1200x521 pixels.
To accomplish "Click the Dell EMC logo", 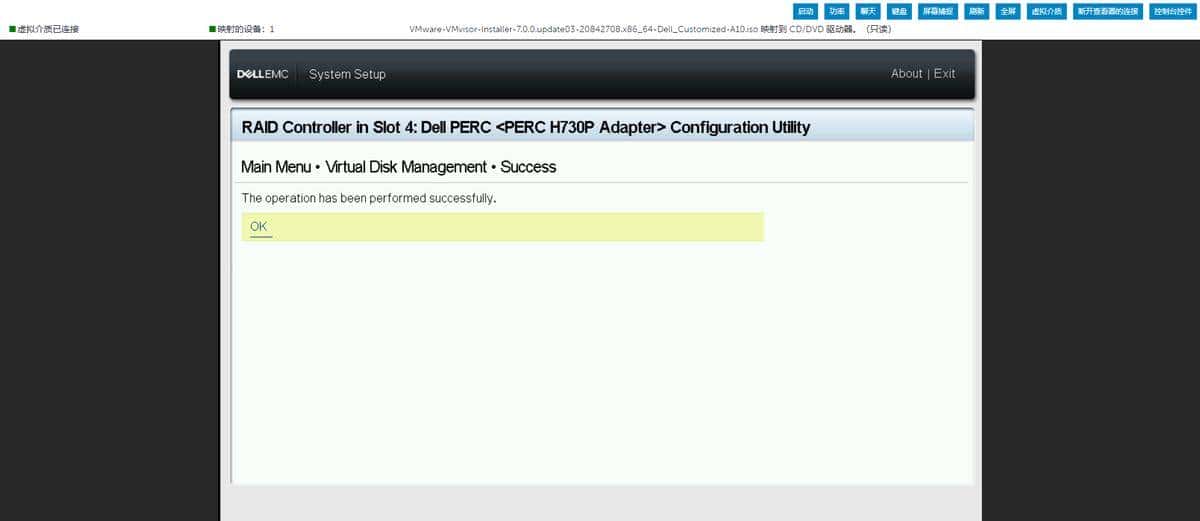I will pos(262,74).
